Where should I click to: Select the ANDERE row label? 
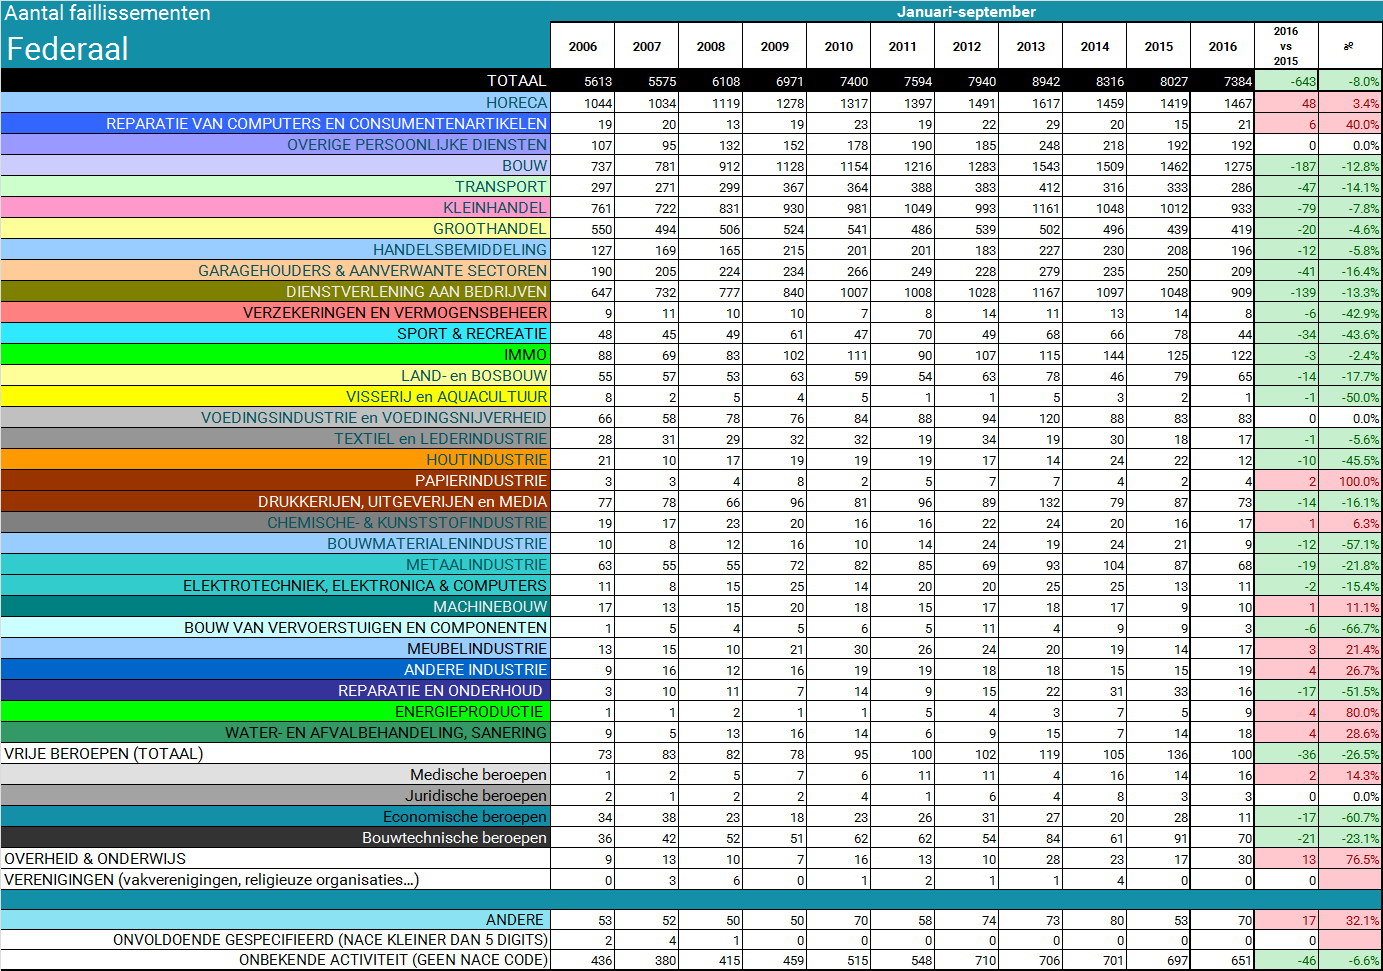[515, 919]
